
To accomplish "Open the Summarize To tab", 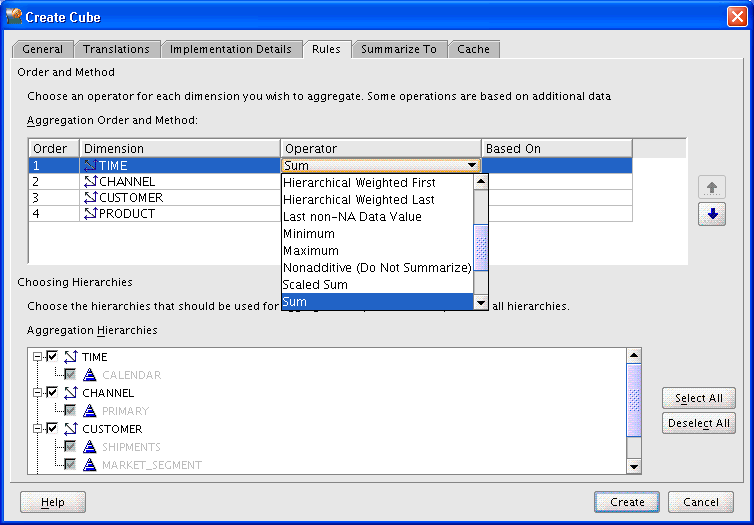I will point(399,49).
